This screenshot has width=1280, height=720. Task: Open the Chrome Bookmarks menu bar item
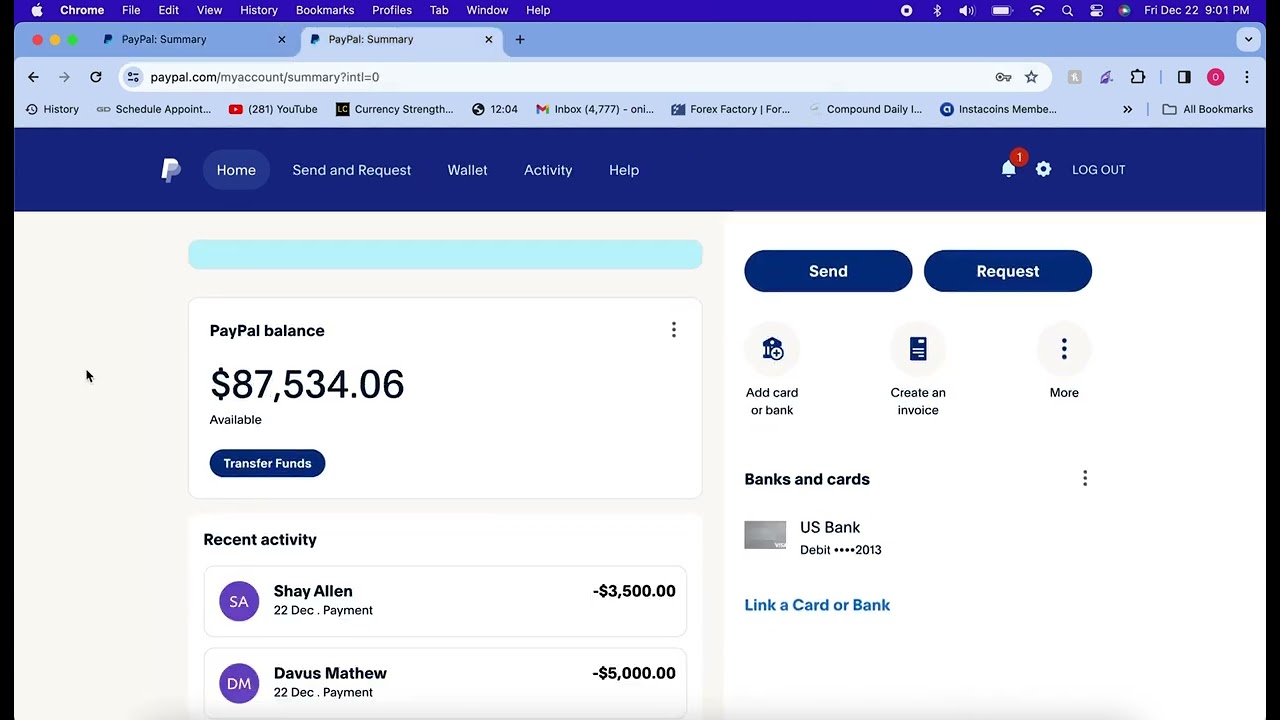pos(325,10)
